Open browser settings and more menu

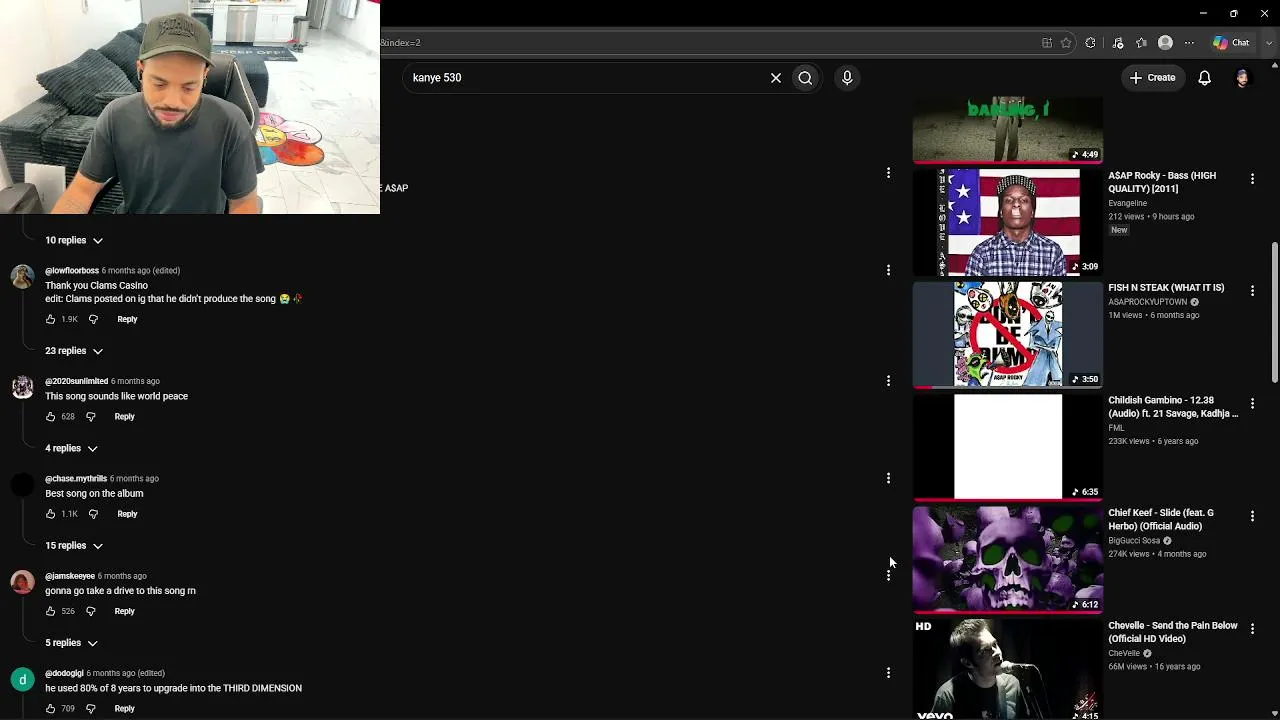tap(1189, 43)
